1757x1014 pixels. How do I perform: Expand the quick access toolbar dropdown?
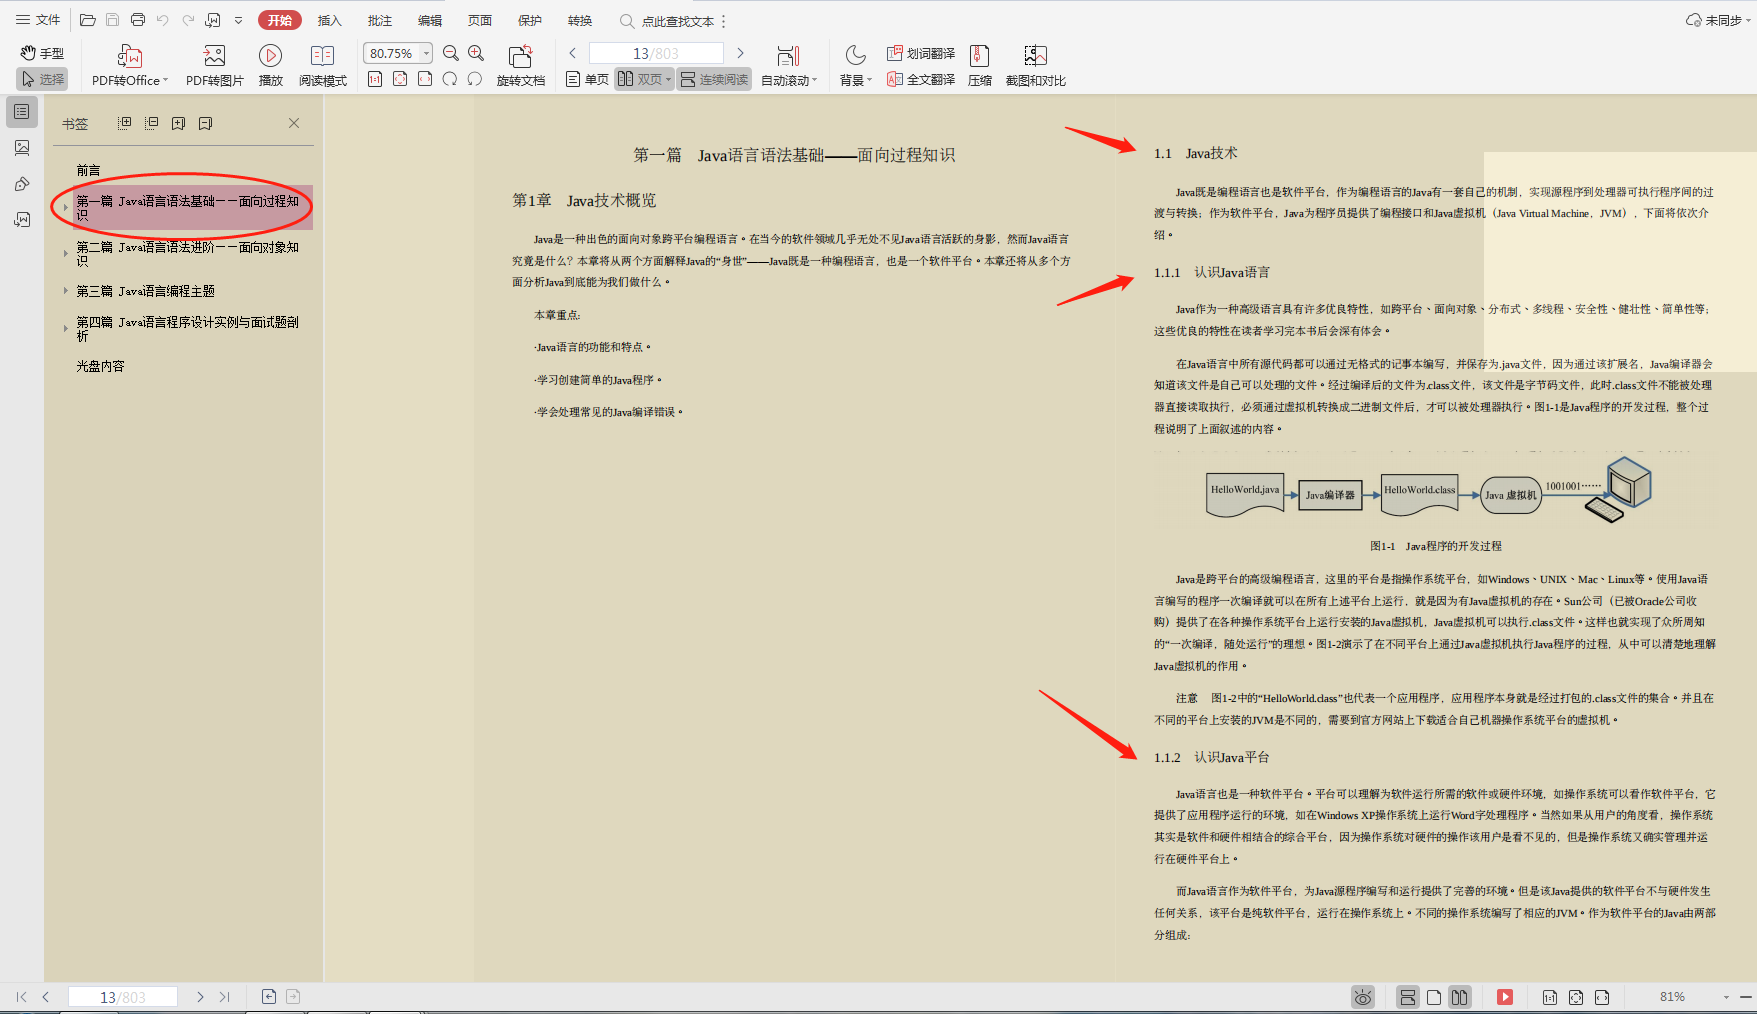pyautogui.click(x=238, y=20)
